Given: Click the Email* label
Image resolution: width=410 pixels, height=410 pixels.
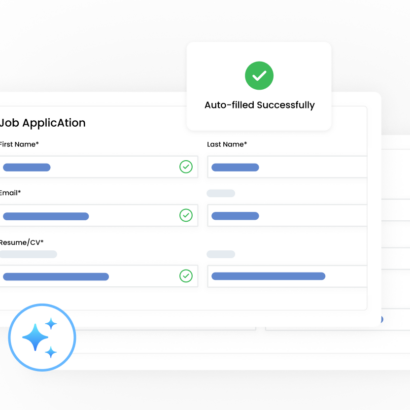Looking at the screenshot, I should click(10, 193).
